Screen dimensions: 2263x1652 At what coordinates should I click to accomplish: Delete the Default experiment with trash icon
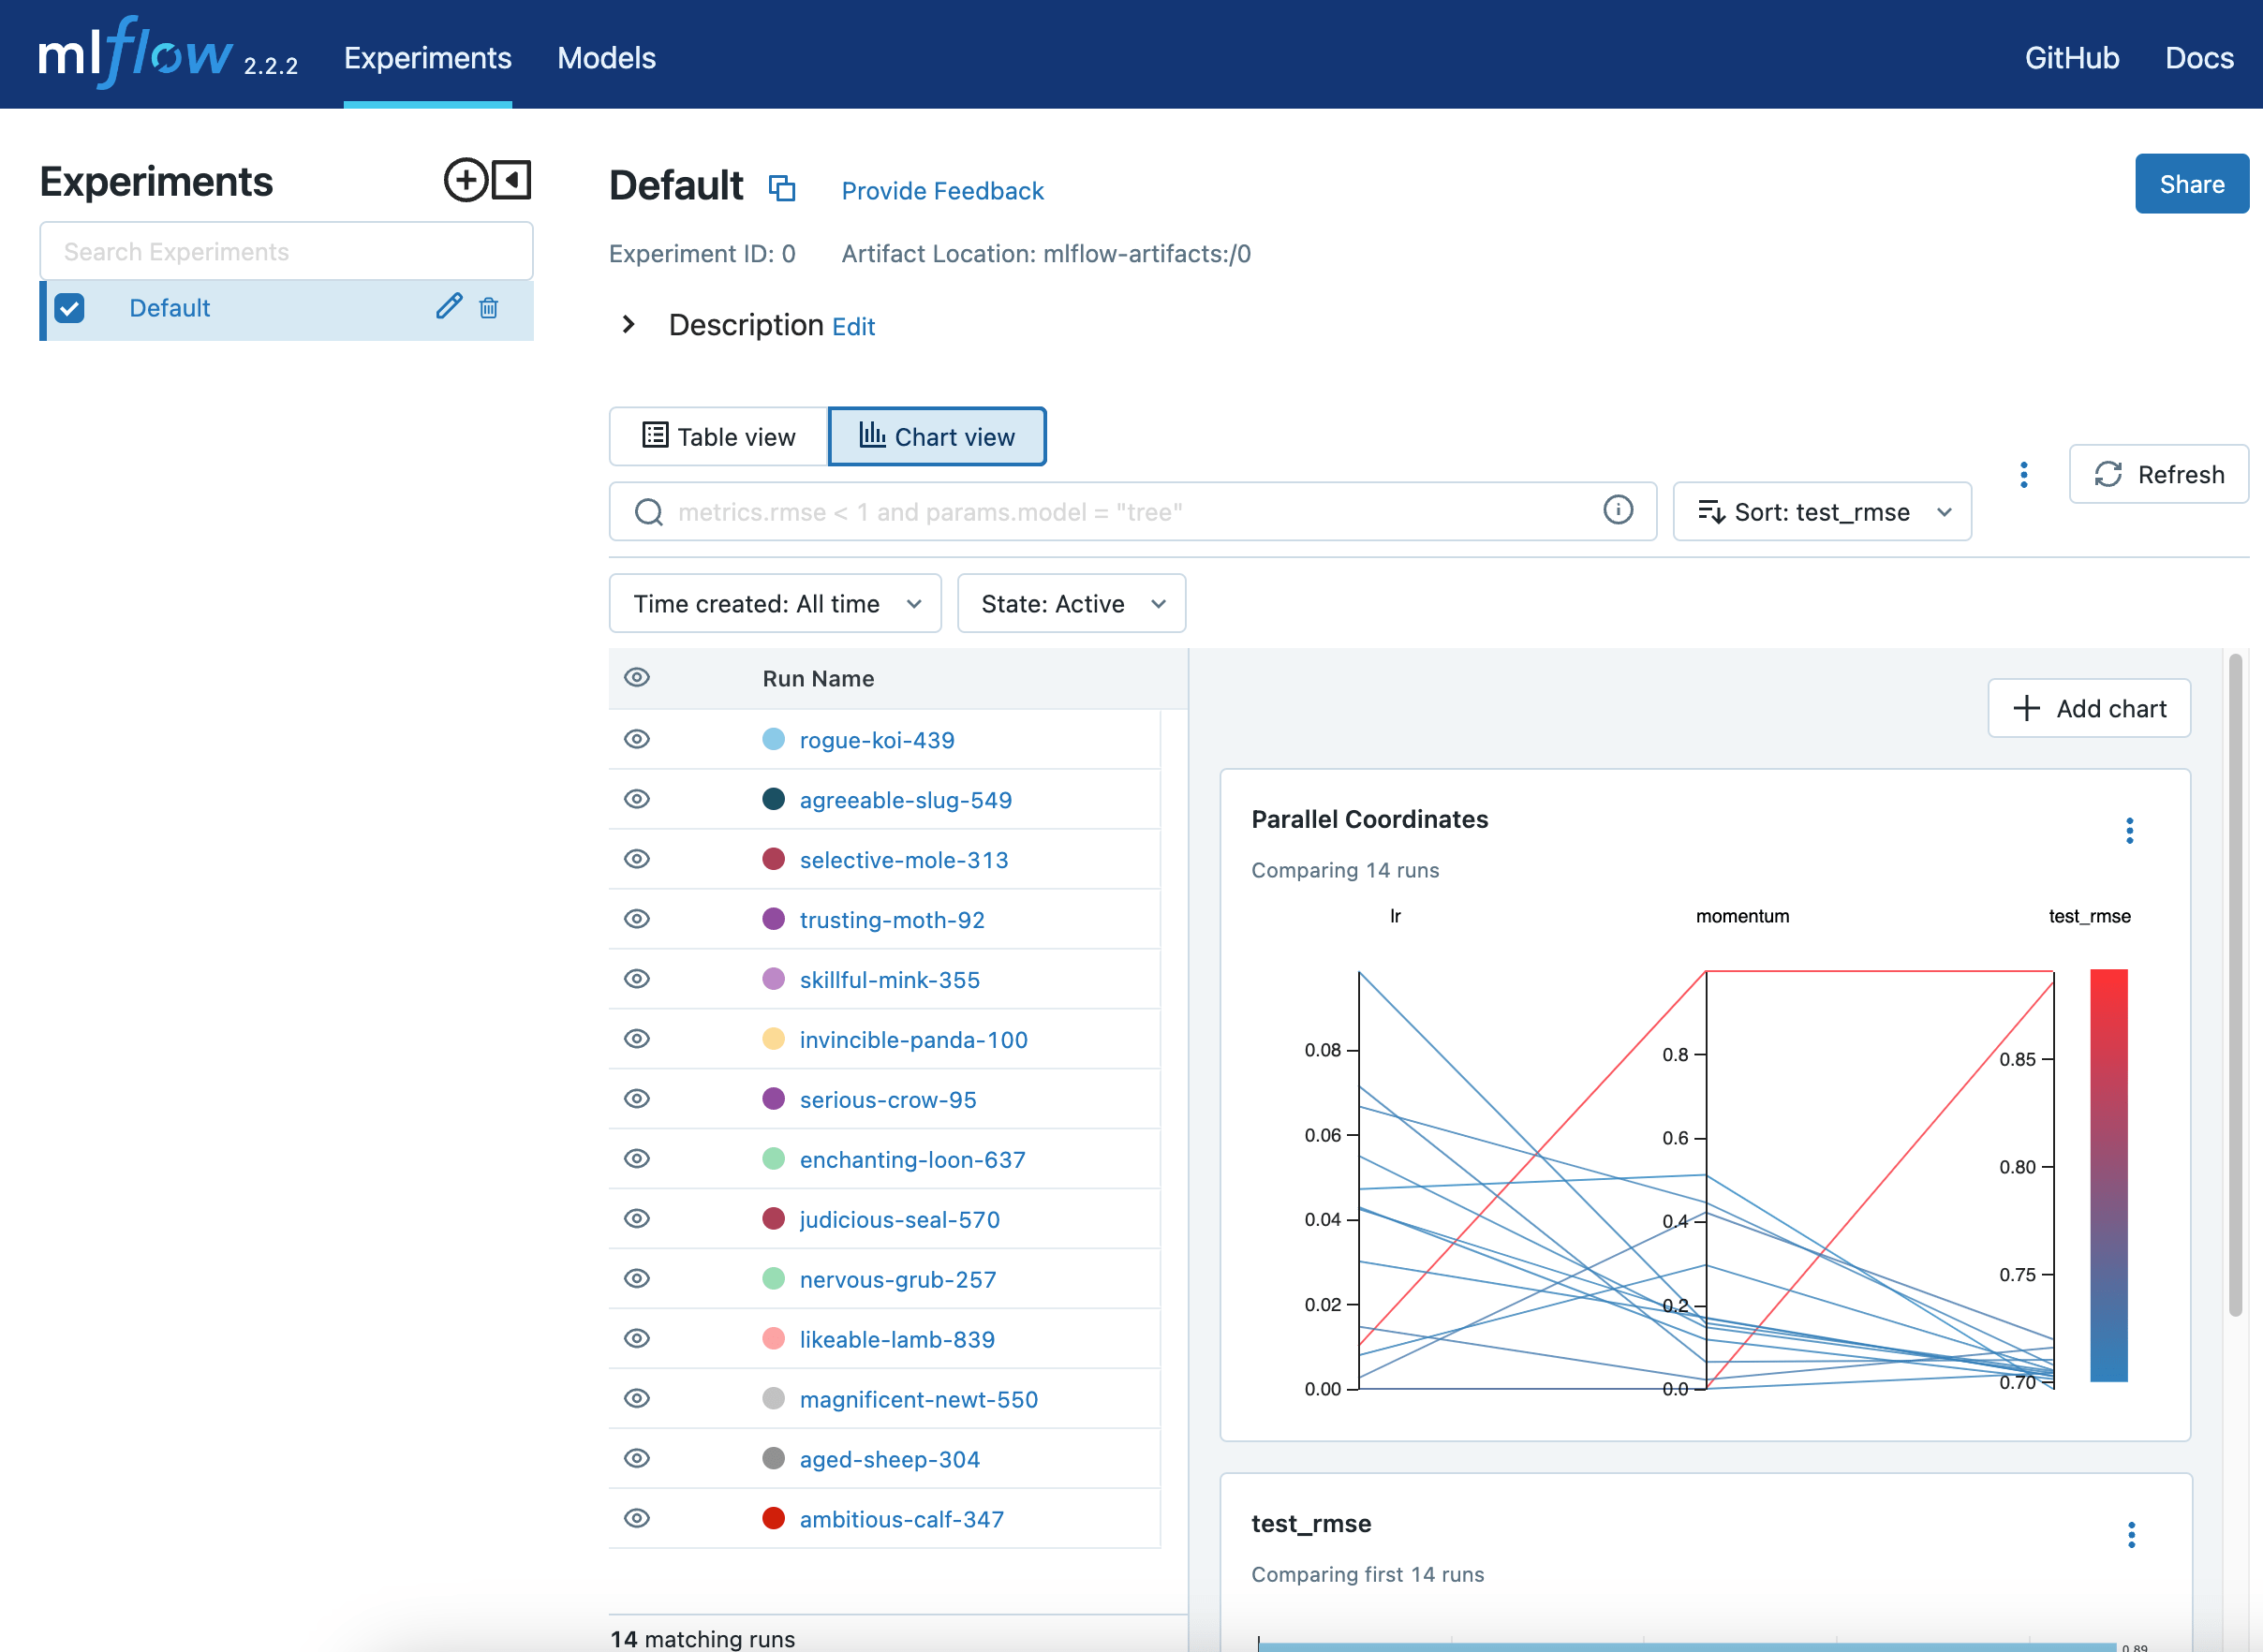(x=489, y=309)
